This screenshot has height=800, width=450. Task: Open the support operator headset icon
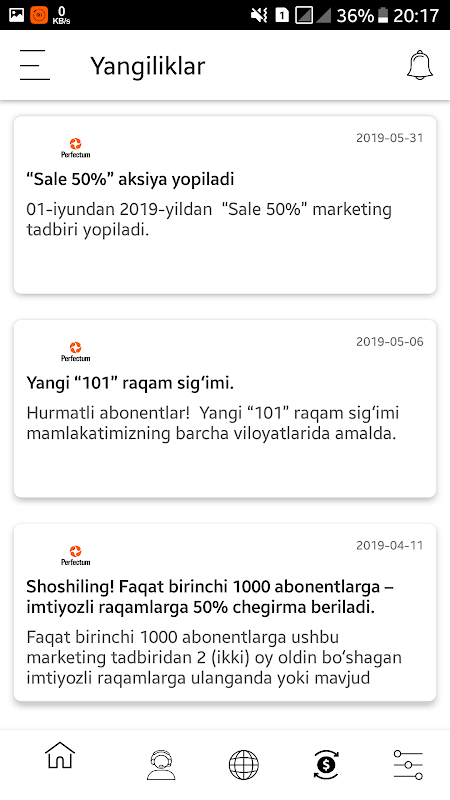(x=161, y=765)
